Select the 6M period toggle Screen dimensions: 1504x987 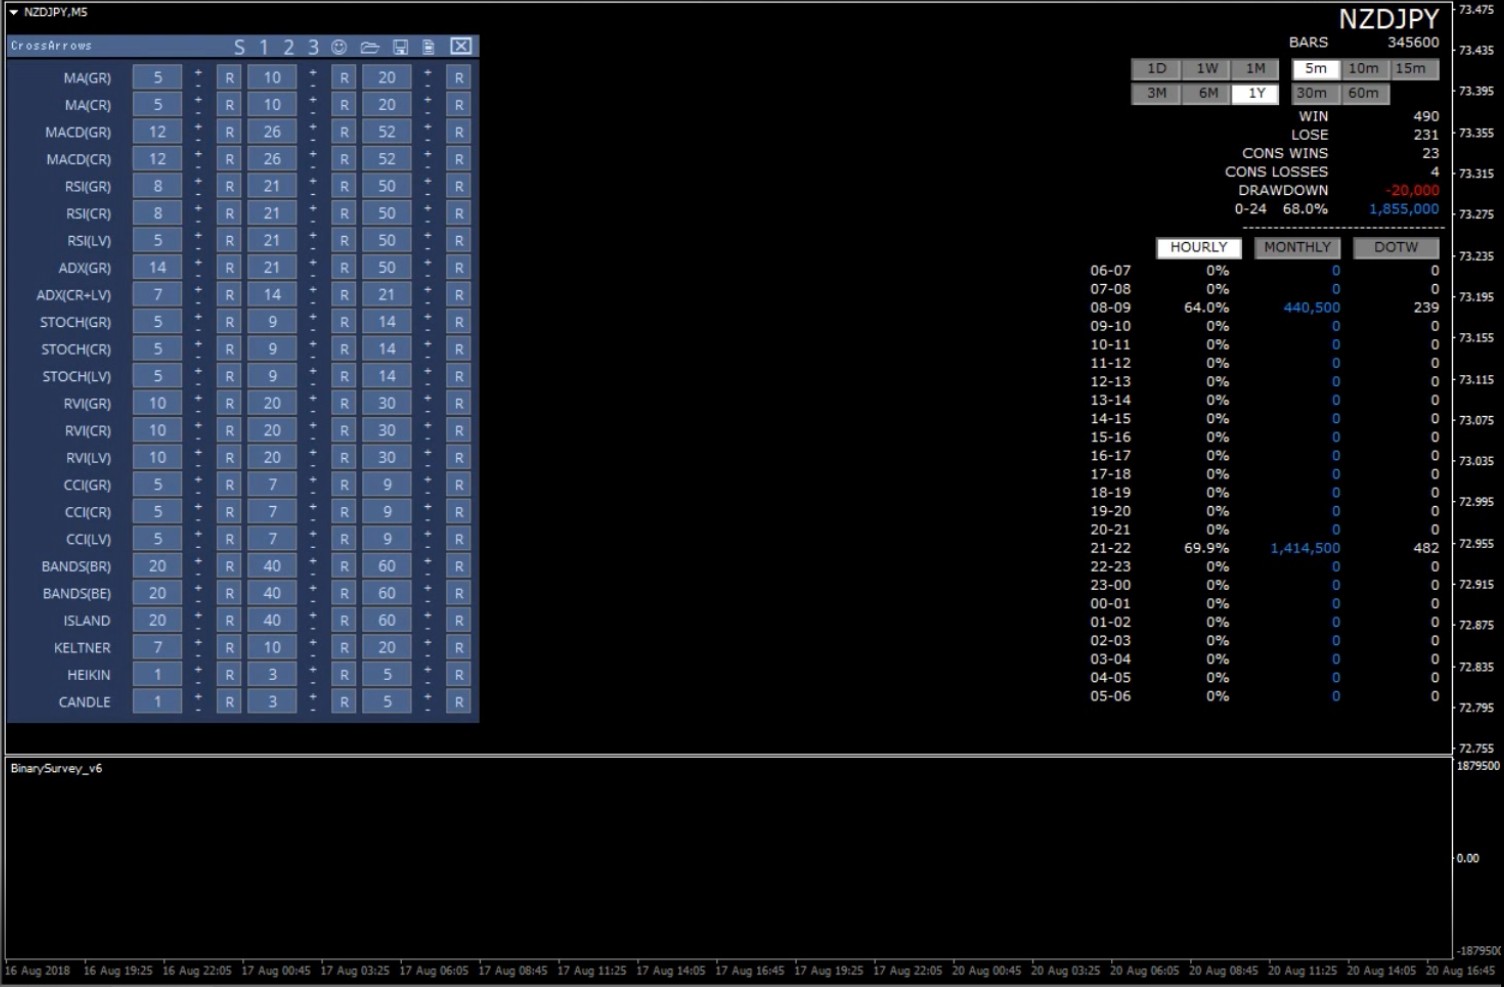coord(1207,93)
